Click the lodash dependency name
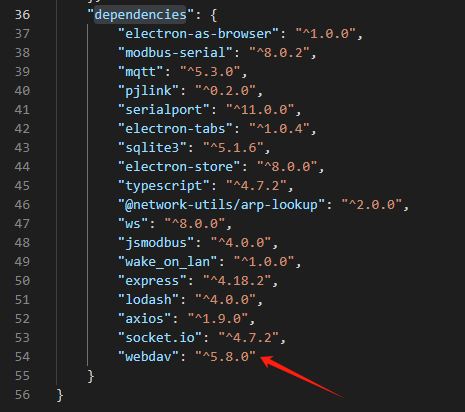Viewport: 465px width, 412px height. (x=148, y=300)
